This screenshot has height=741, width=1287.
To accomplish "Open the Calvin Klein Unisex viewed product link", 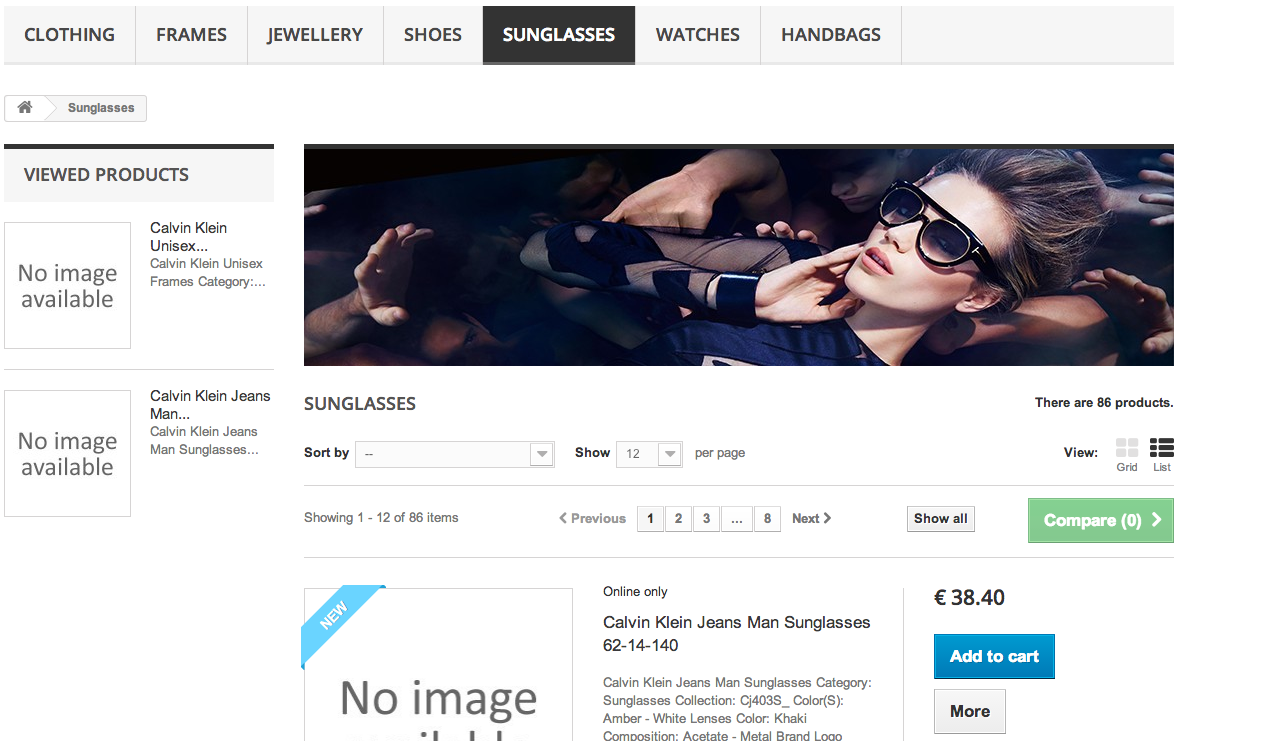I will (189, 237).
